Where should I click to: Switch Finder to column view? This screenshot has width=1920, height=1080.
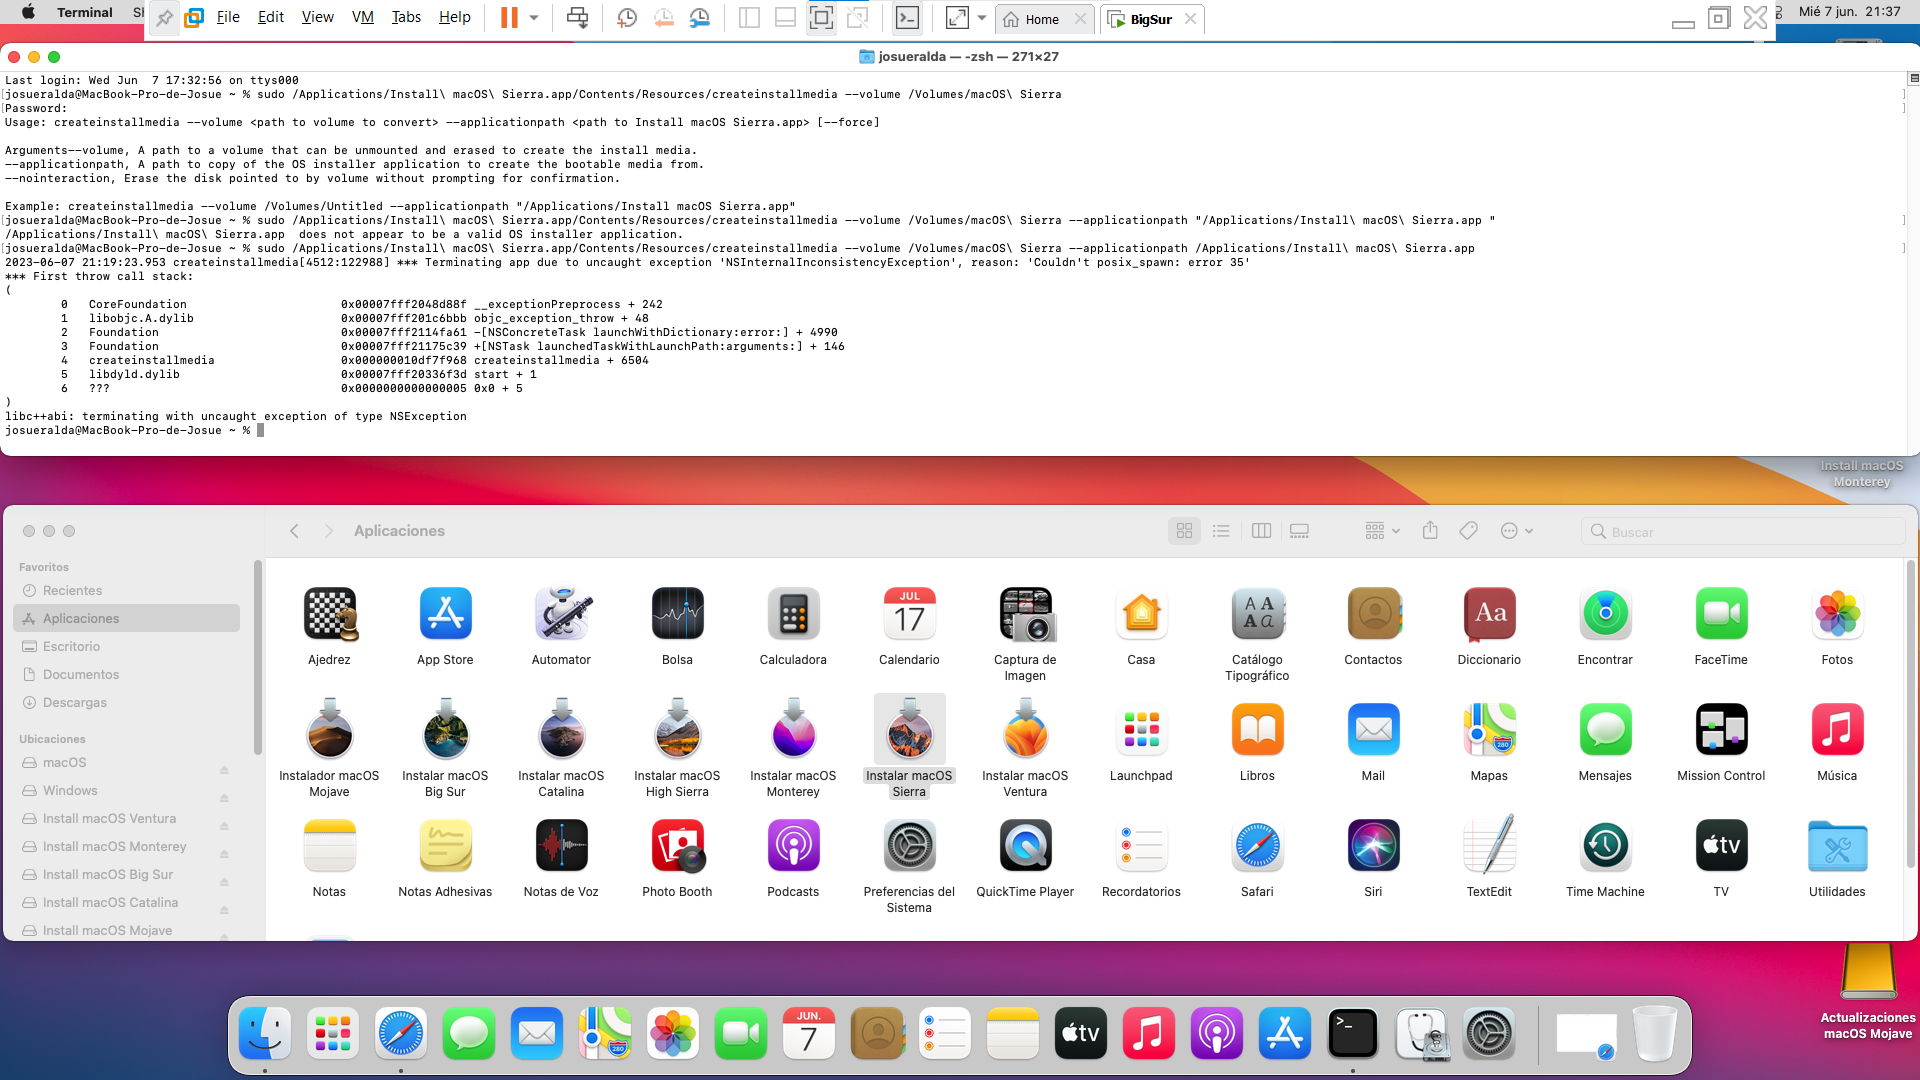(x=1261, y=531)
